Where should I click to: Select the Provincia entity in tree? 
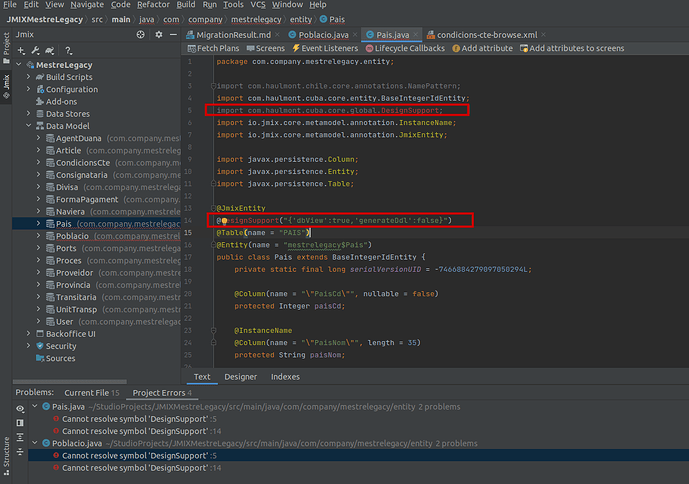[96, 285]
